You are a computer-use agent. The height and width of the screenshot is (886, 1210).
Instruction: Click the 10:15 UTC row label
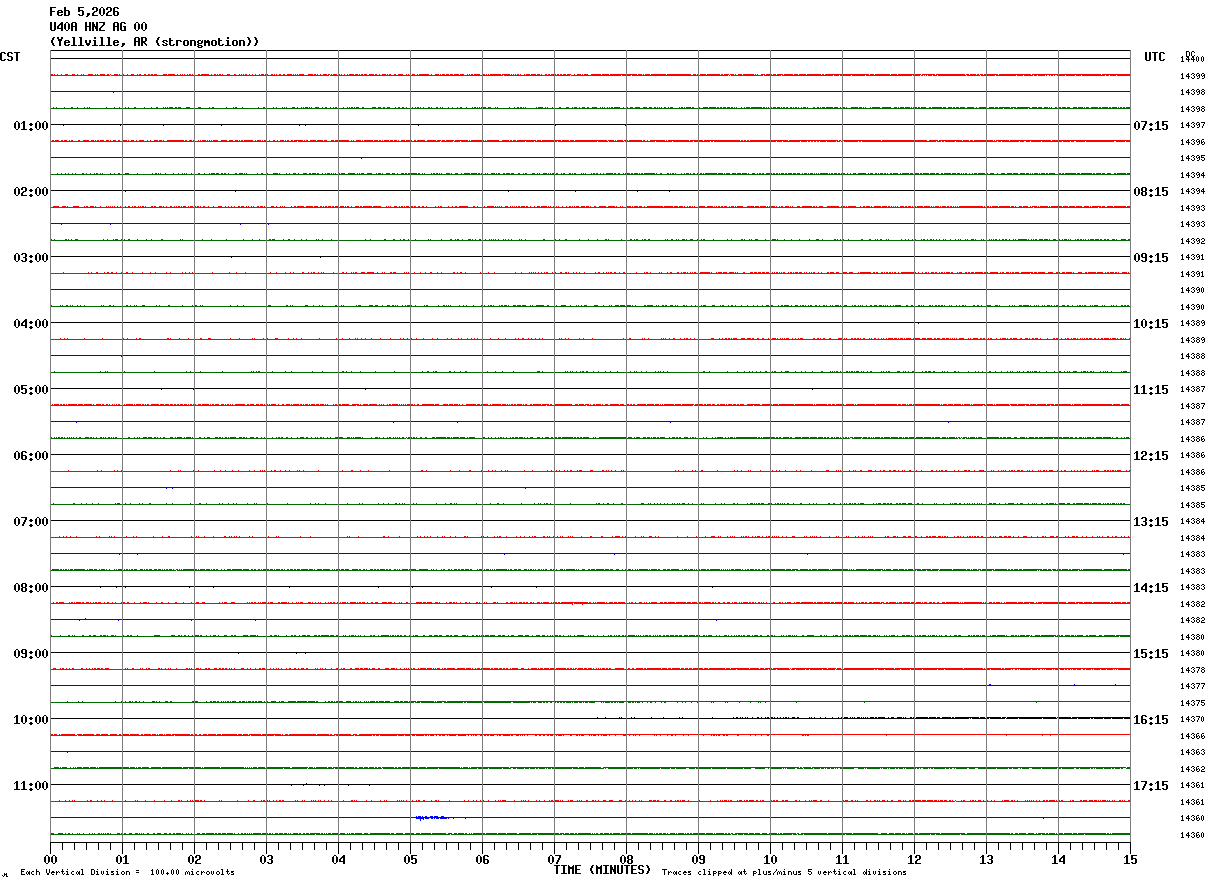[x=1151, y=324]
